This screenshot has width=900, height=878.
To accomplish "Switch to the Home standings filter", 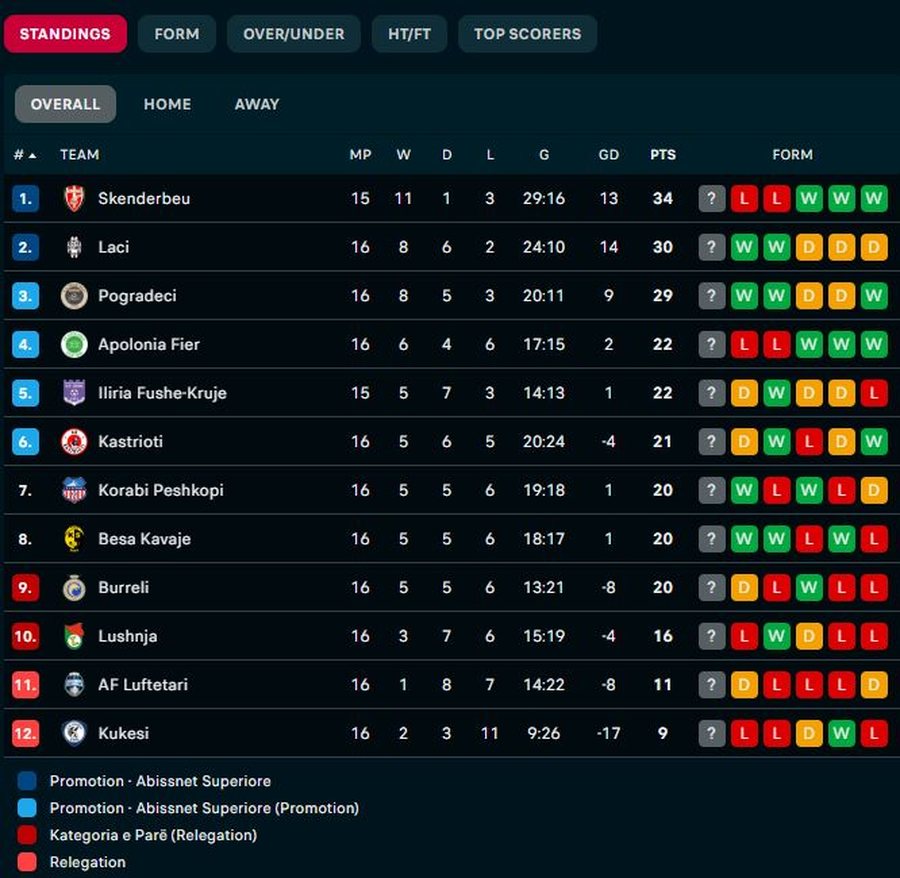I will [x=167, y=104].
